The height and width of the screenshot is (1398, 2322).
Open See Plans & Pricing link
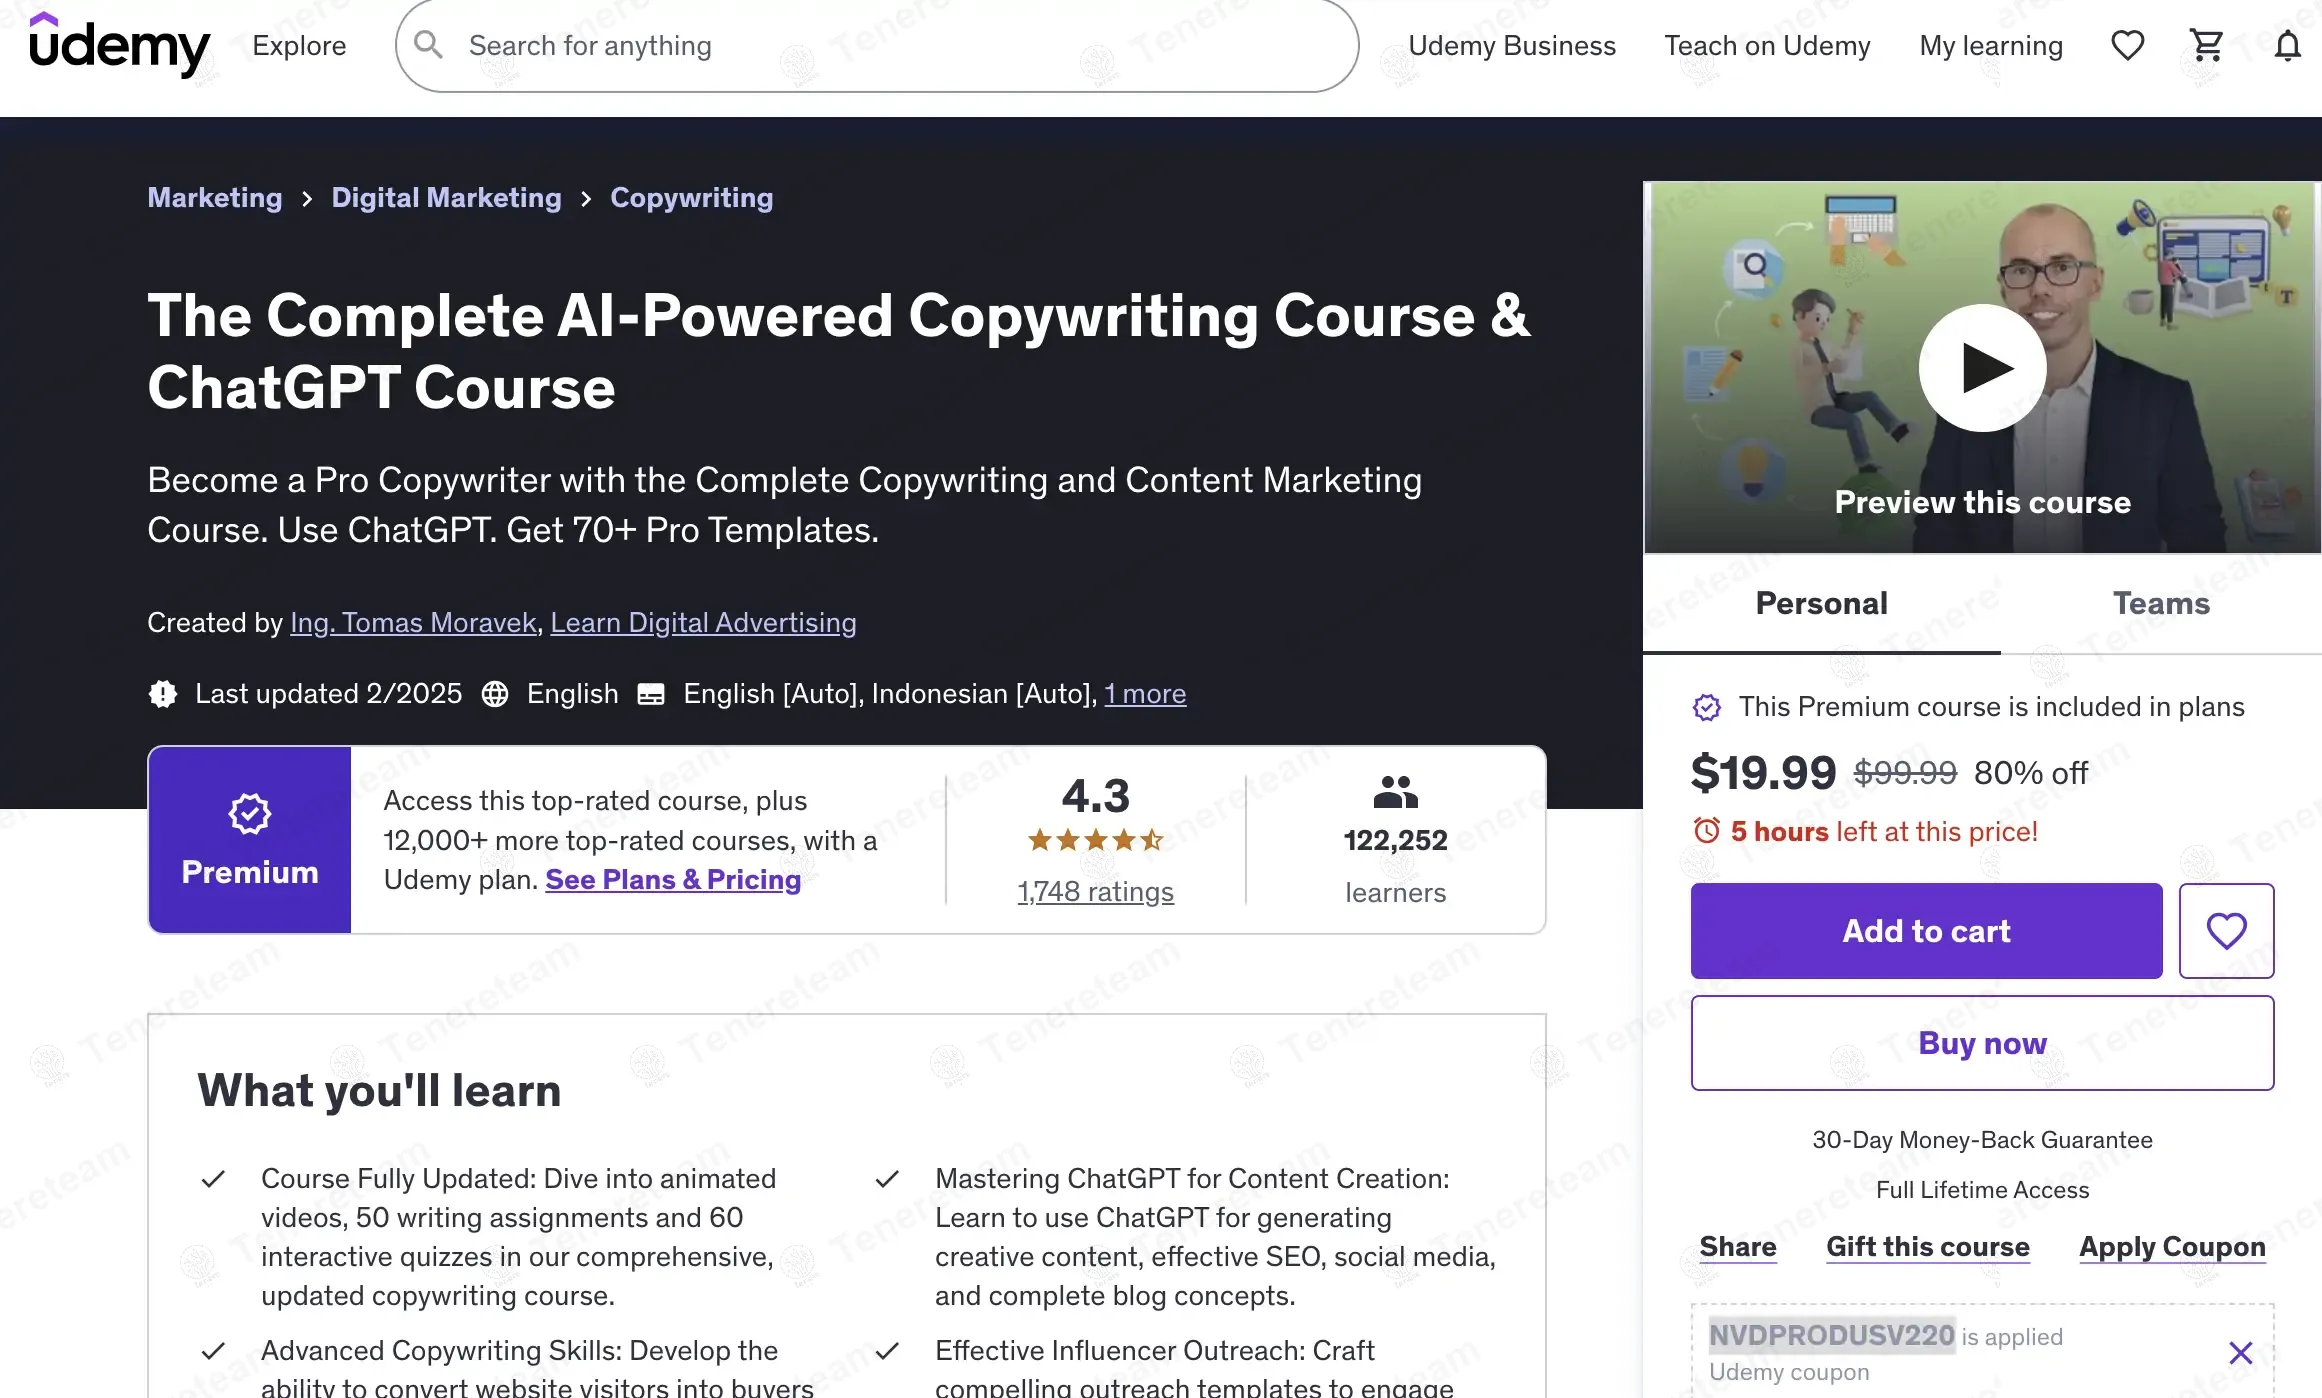[673, 879]
